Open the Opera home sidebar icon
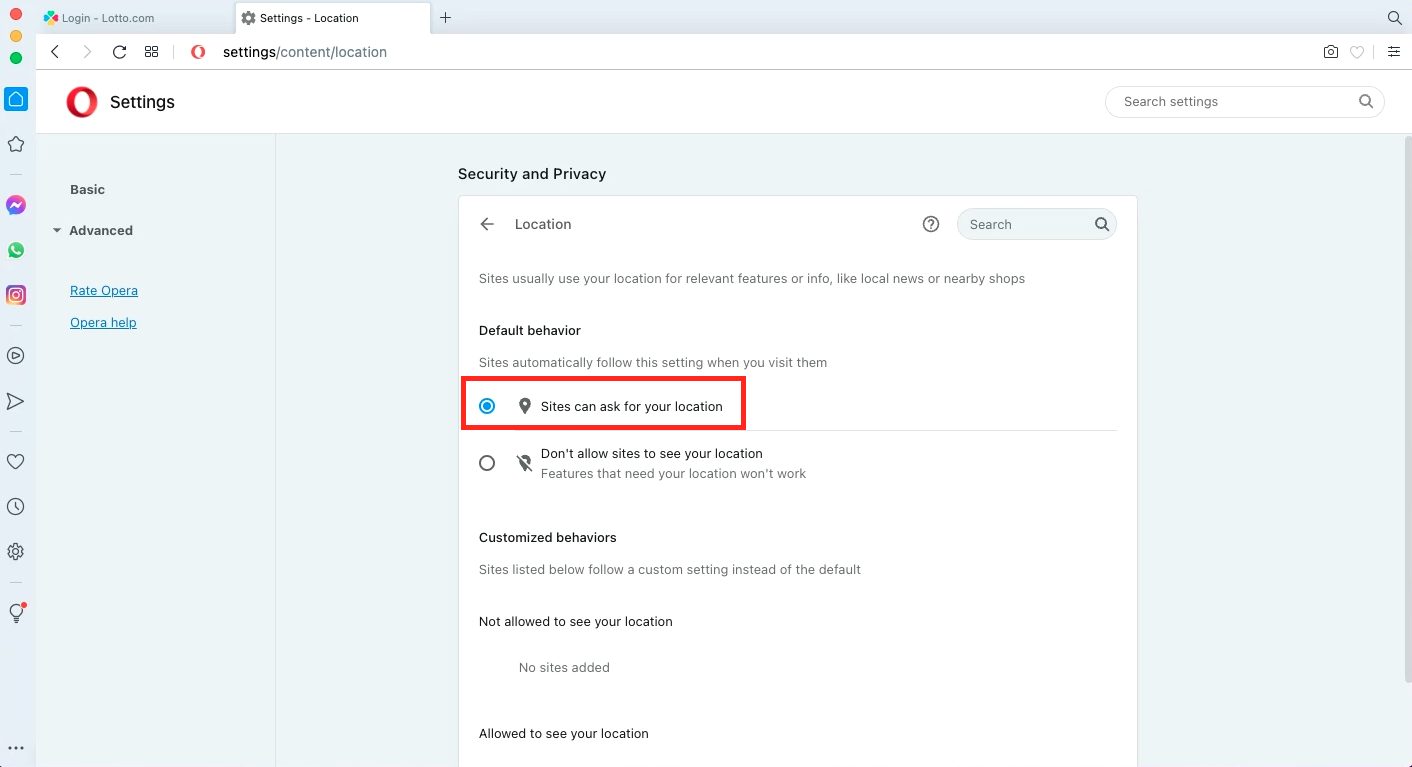Image resolution: width=1412 pixels, height=767 pixels. [16, 99]
